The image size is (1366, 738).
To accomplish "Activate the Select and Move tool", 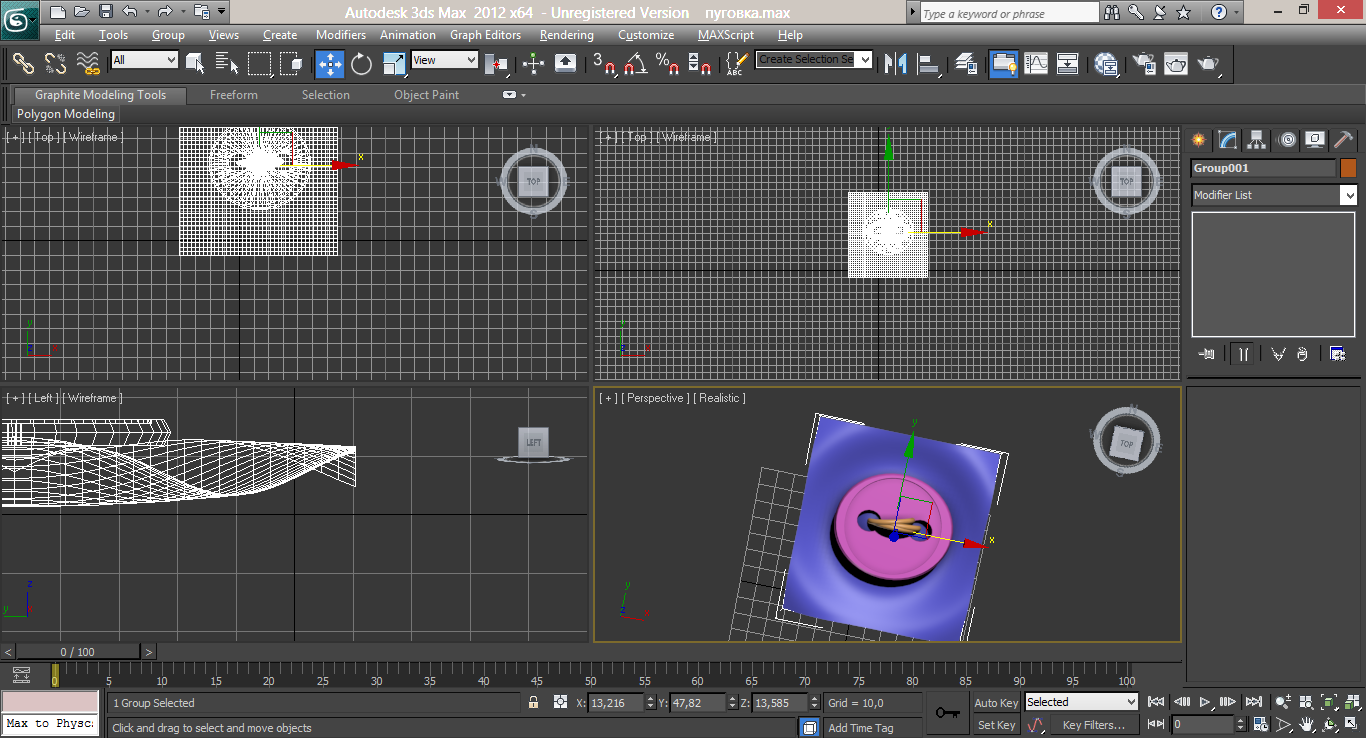I will point(330,64).
